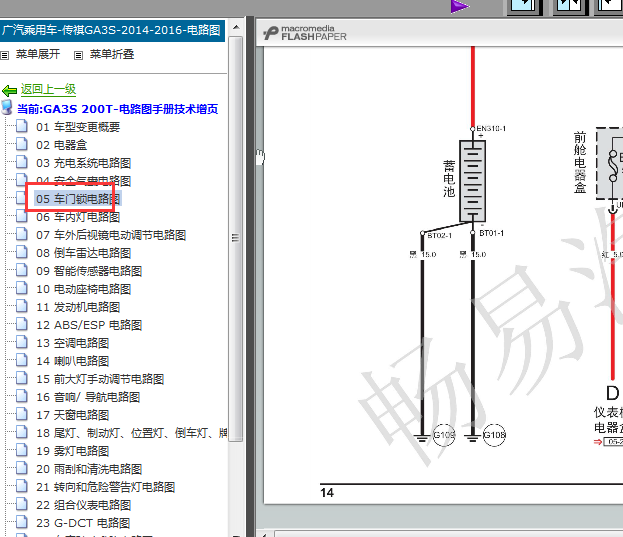
Task: Click page icon of 16 音响/导航电路图
Action: coord(22,396)
